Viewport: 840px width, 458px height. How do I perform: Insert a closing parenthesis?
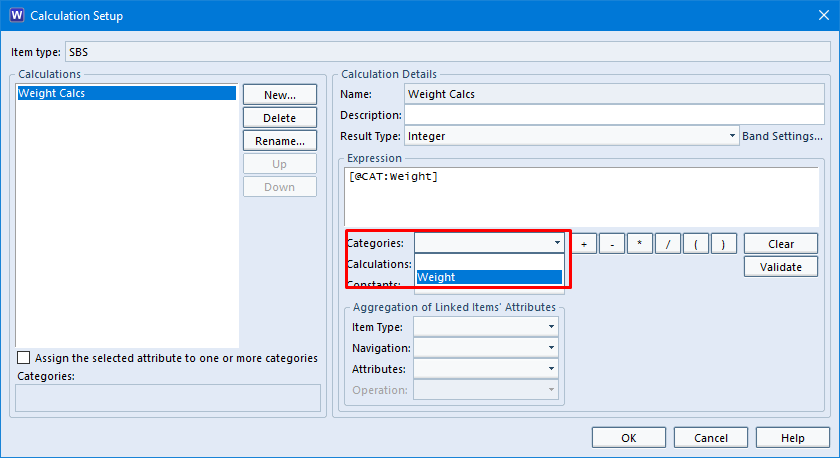[x=724, y=244]
